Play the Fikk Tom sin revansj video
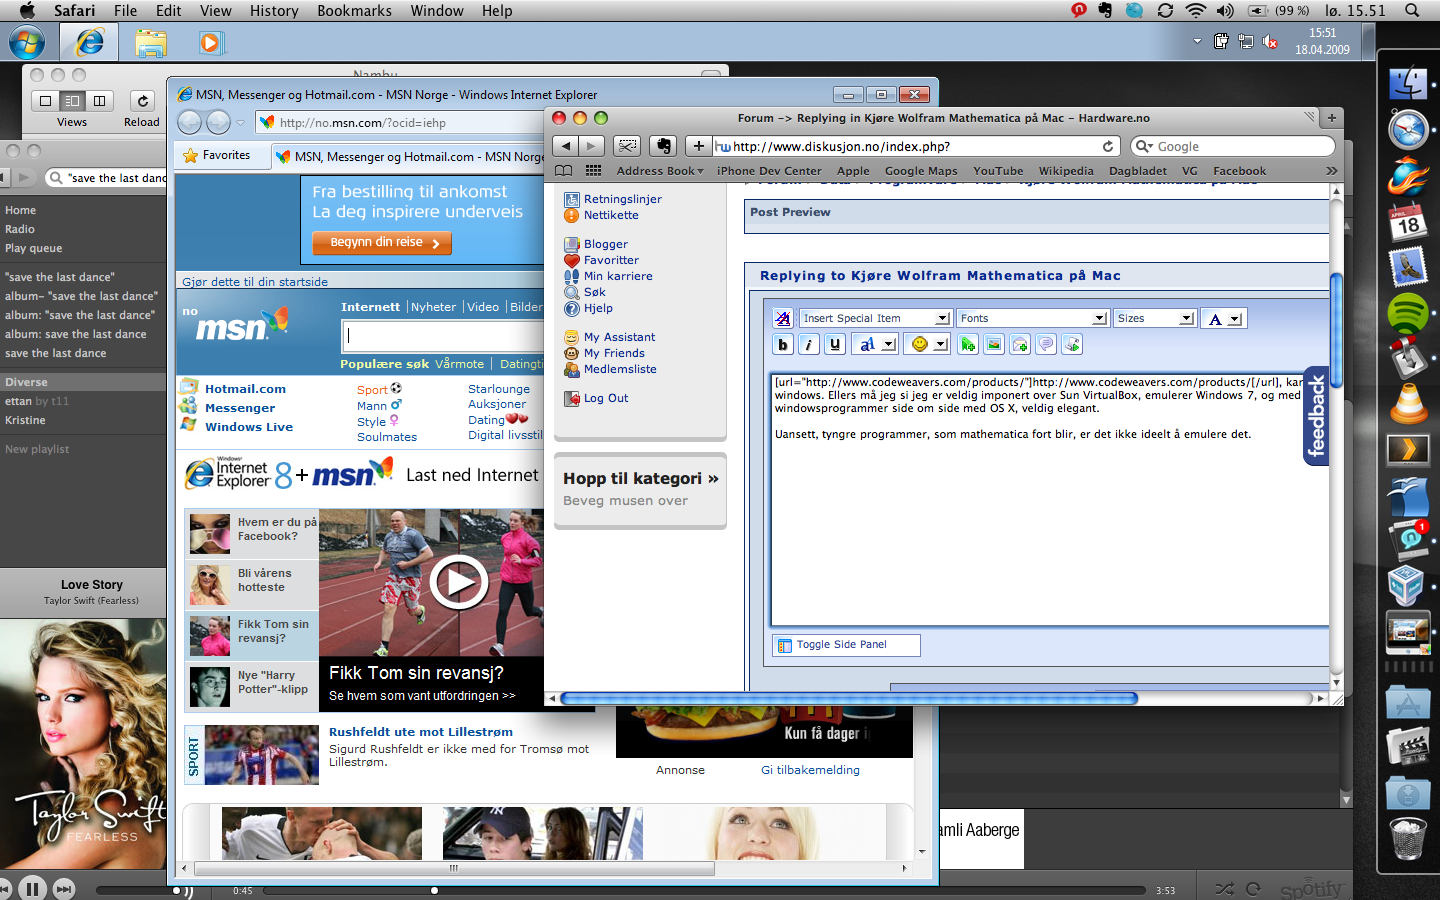The image size is (1440, 900). pos(459,581)
